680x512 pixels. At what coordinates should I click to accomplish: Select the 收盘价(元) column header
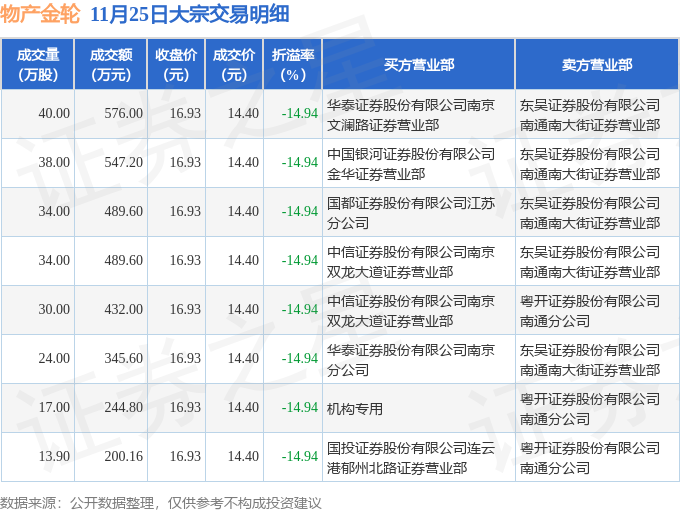(x=176, y=65)
